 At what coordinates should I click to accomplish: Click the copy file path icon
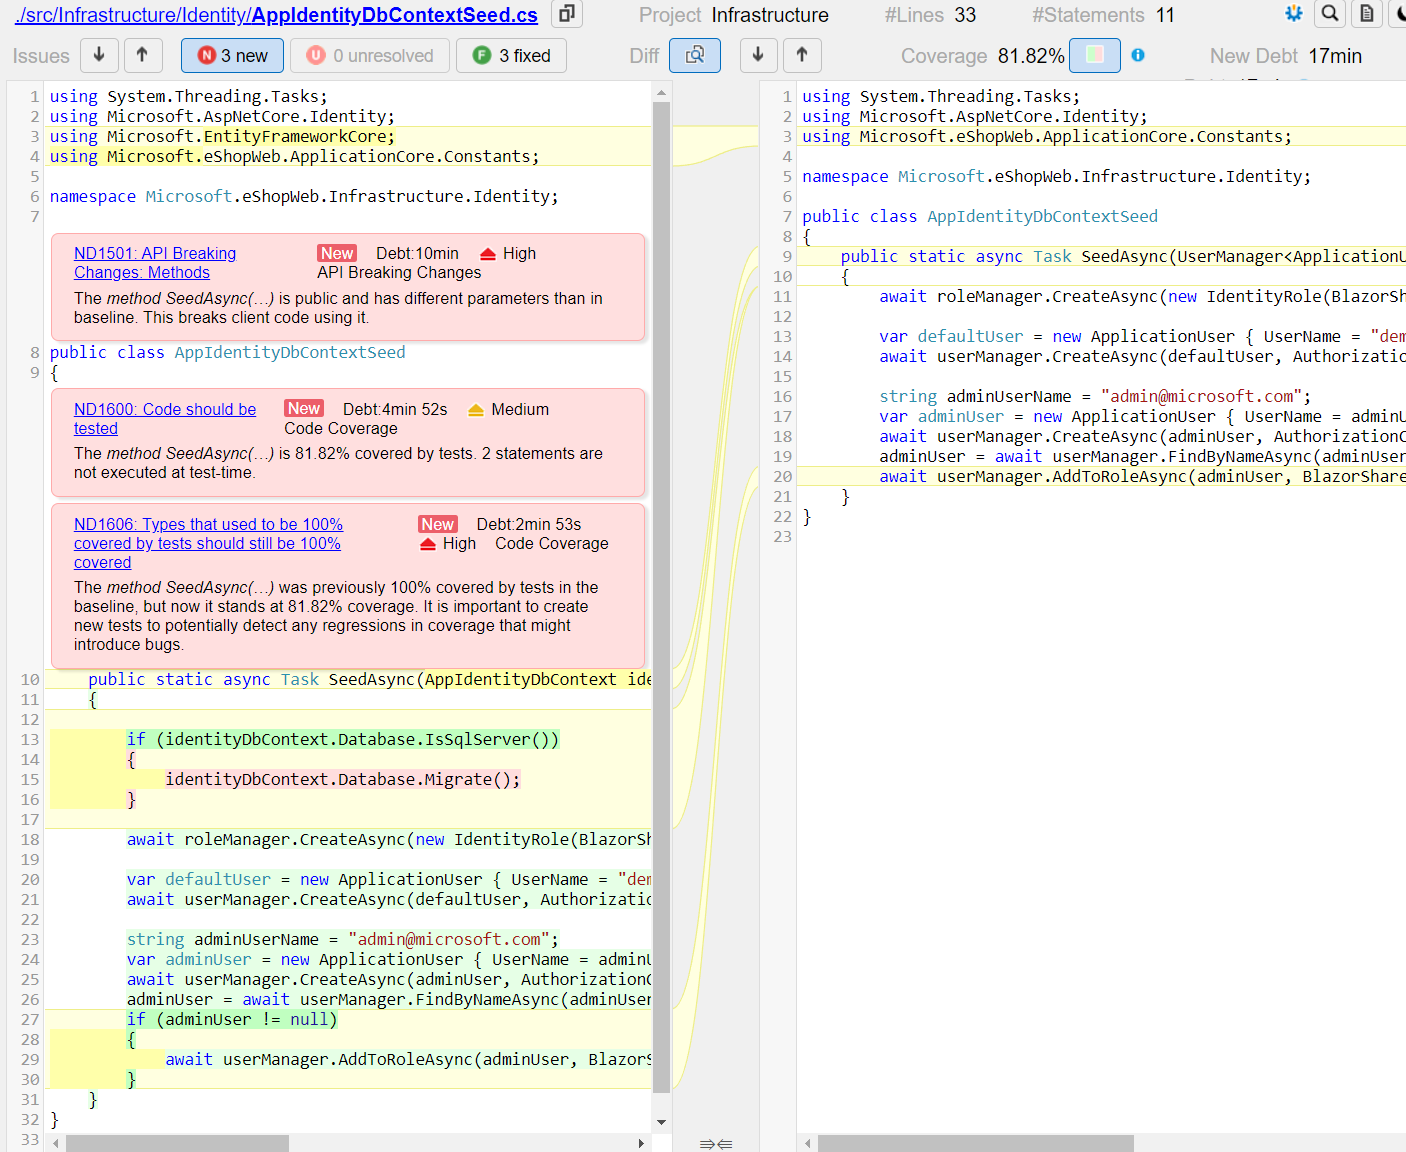[x=566, y=14]
